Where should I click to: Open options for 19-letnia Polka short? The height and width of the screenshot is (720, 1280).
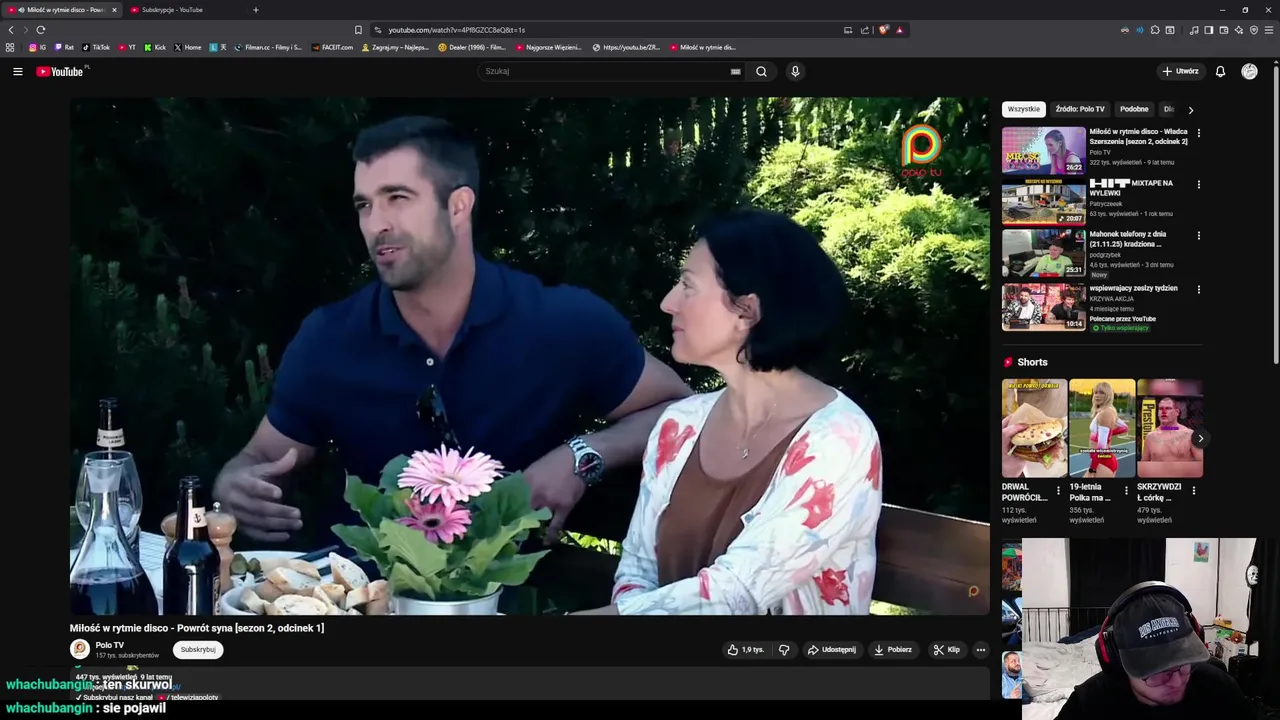point(1126,490)
